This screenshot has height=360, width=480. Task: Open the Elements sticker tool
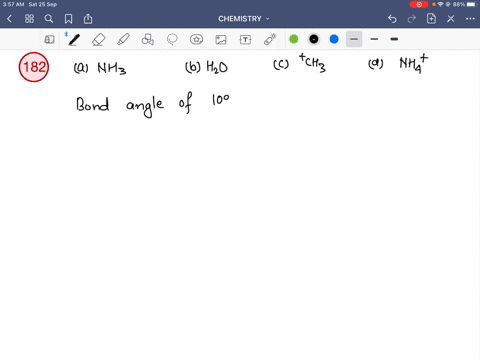point(196,40)
